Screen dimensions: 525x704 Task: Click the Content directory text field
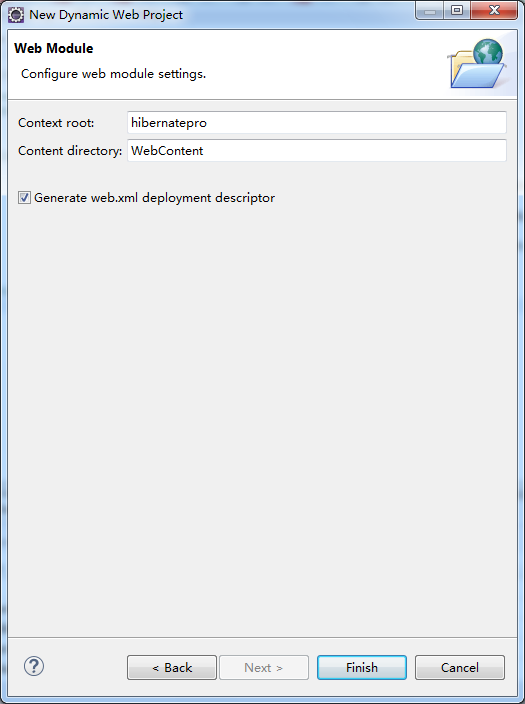[x=317, y=150]
